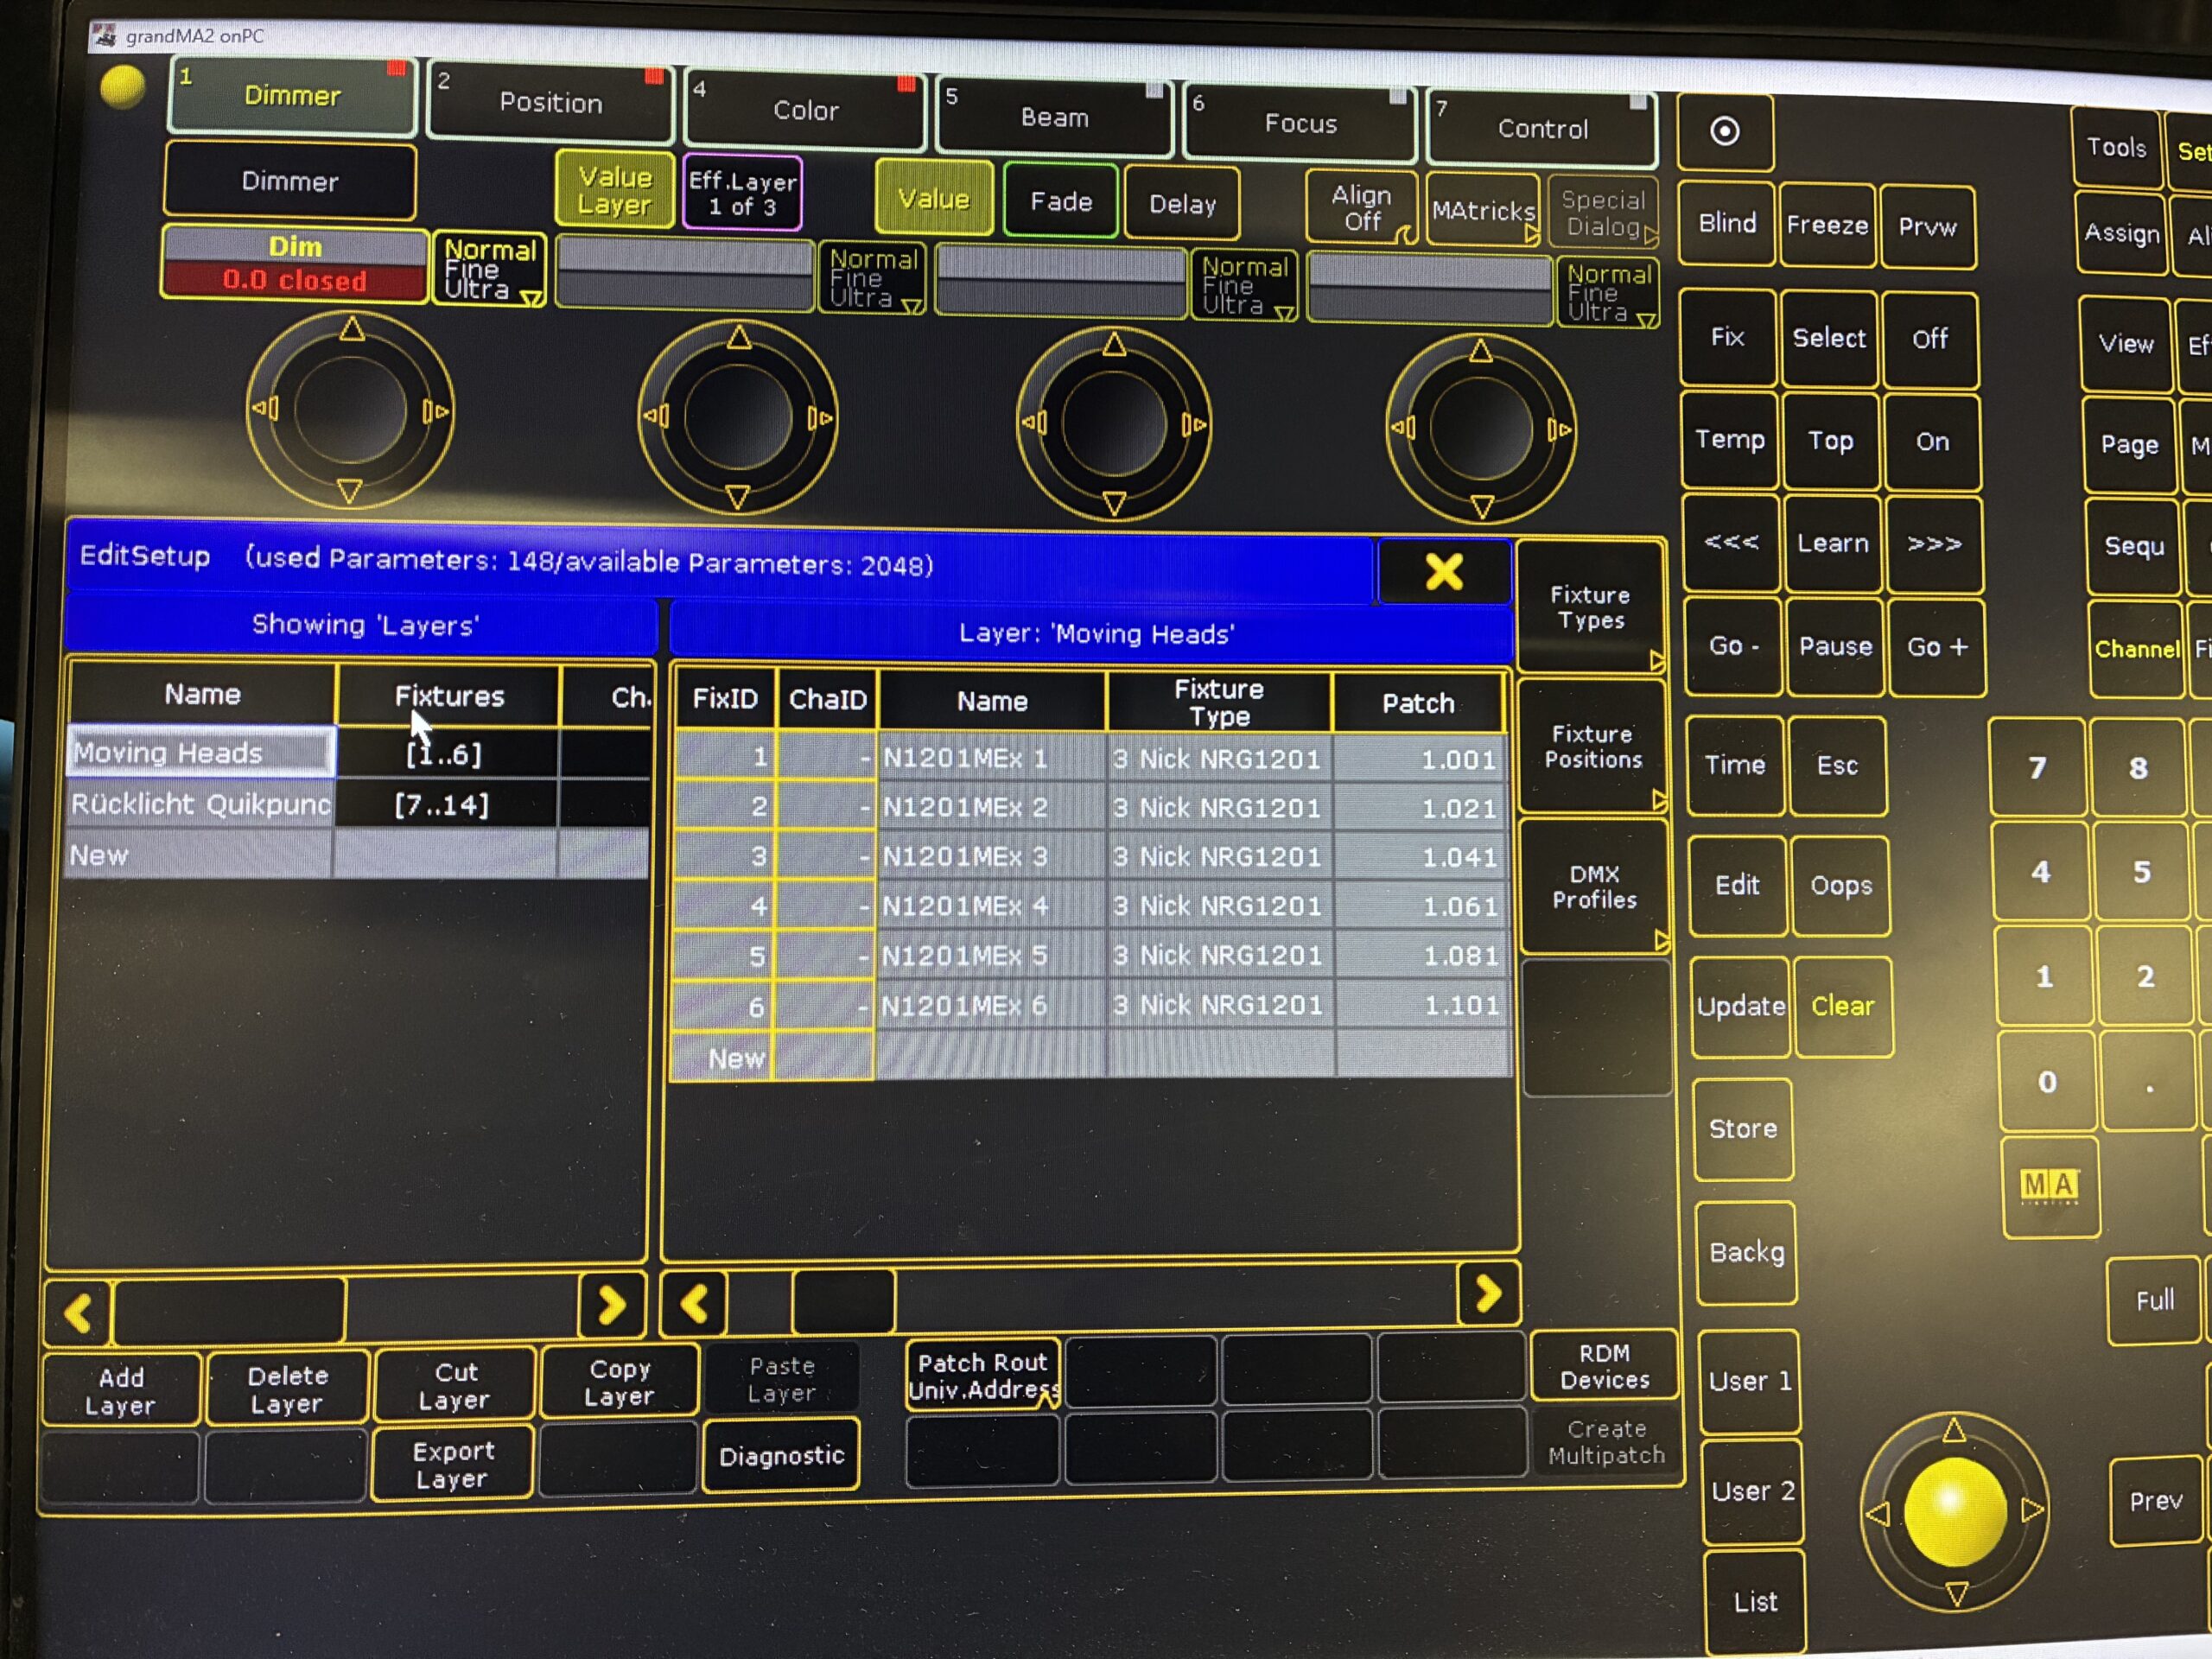
Task: Click the yellow ball in the top-left corner
Action: (123, 86)
